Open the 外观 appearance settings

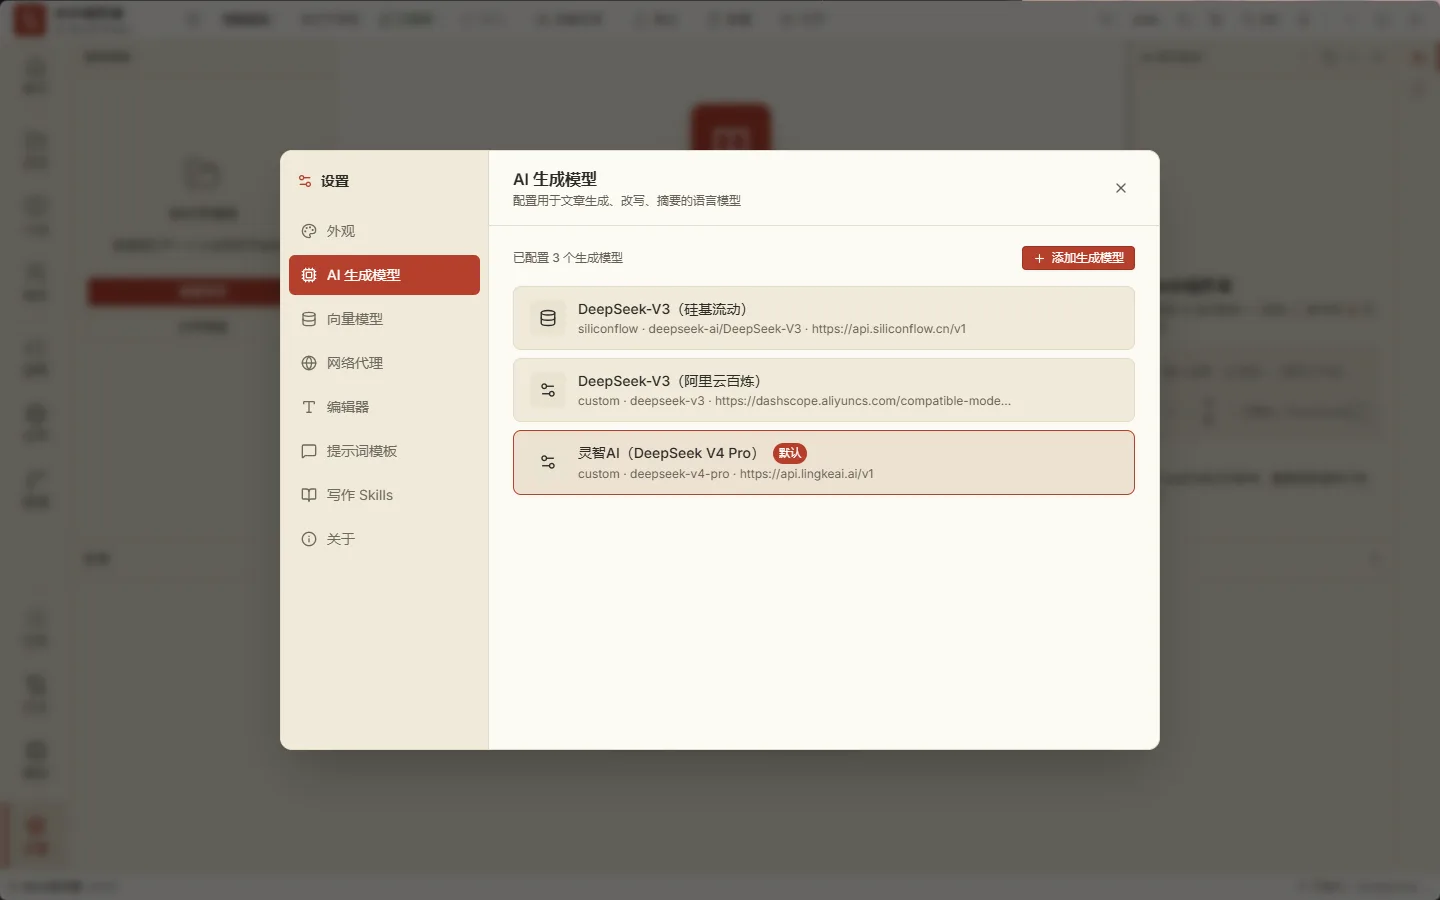click(384, 231)
